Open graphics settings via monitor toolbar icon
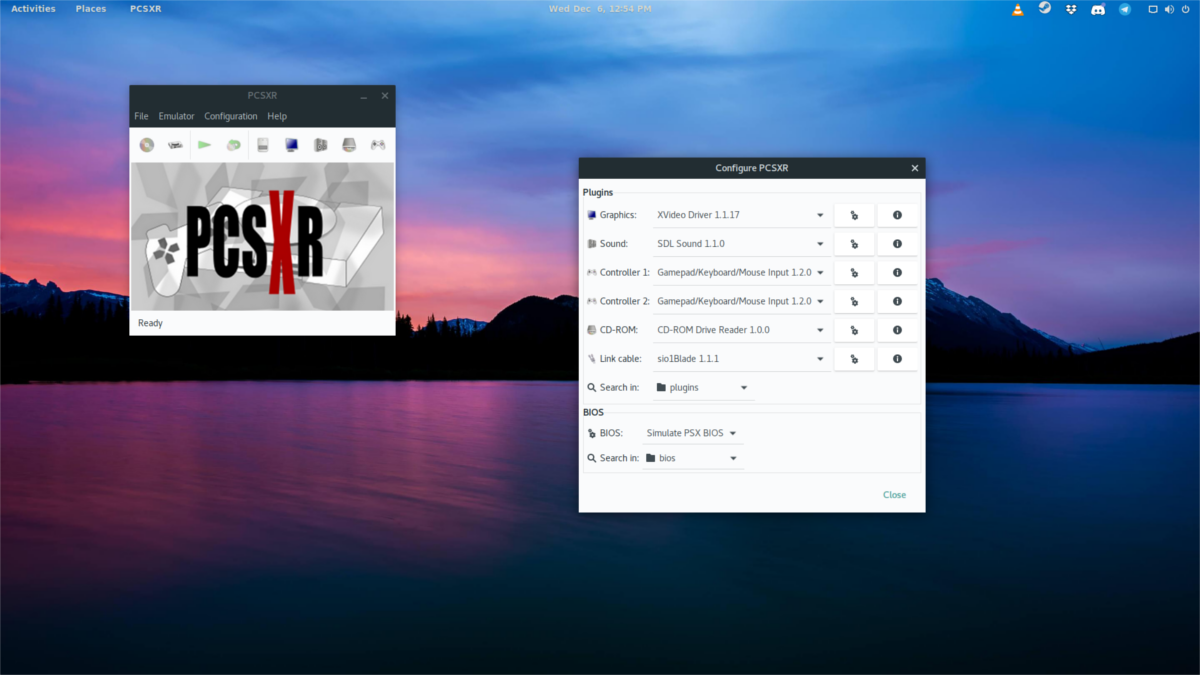Screen dimensions: 1200x675 click(292, 145)
